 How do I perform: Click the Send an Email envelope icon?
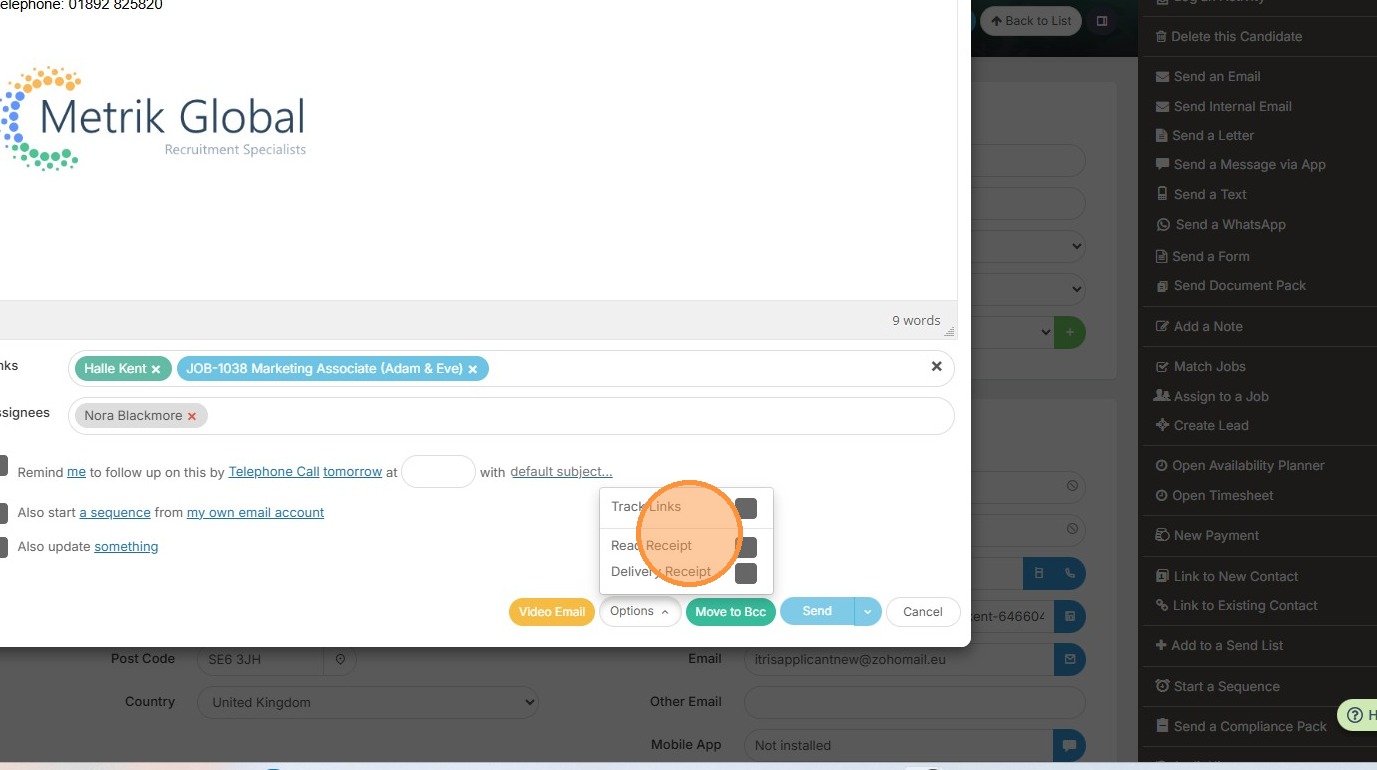pos(1162,77)
